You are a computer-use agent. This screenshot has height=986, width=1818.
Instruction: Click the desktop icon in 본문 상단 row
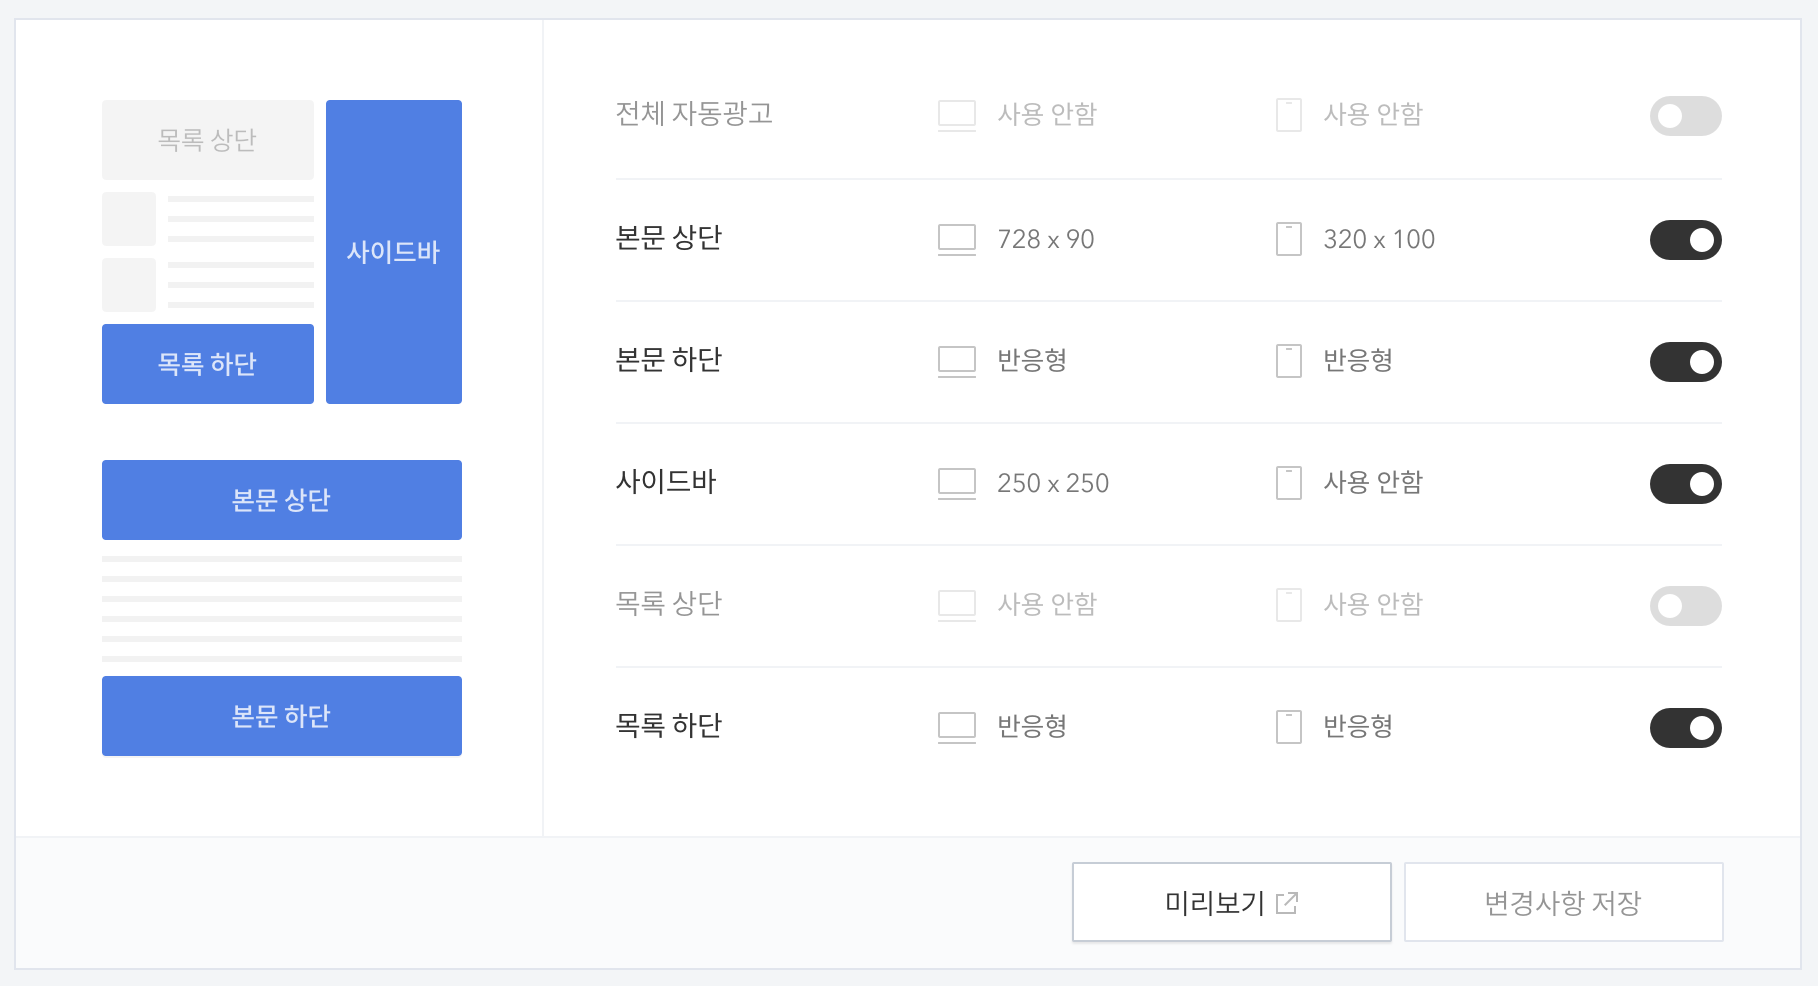(x=956, y=240)
